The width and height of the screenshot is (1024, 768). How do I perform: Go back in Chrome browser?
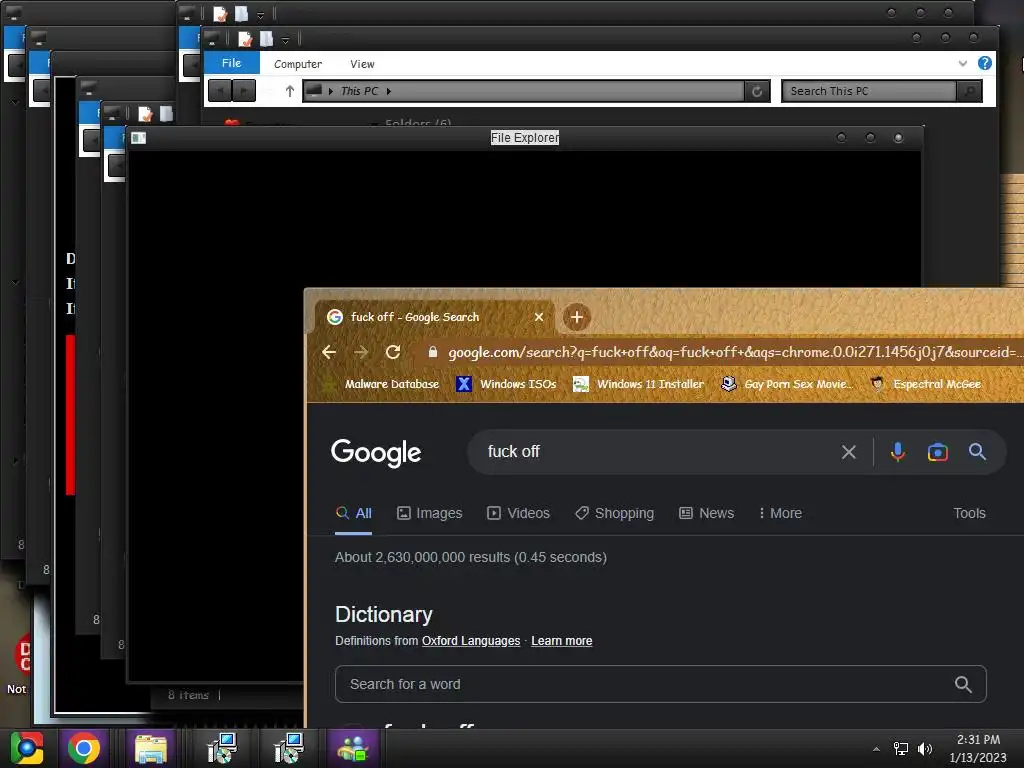tap(329, 352)
